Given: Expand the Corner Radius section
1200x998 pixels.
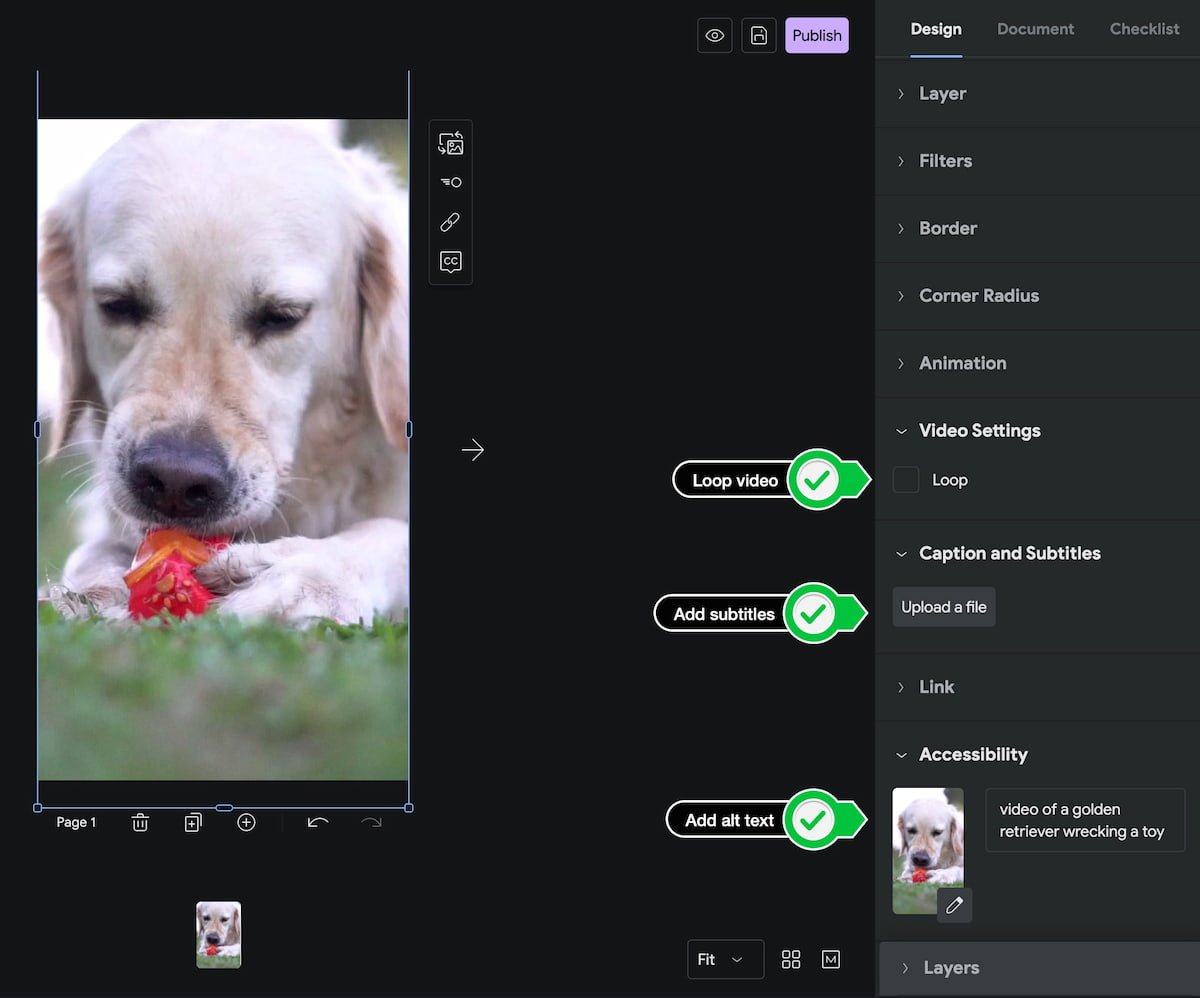Looking at the screenshot, I should pos(978,296).
